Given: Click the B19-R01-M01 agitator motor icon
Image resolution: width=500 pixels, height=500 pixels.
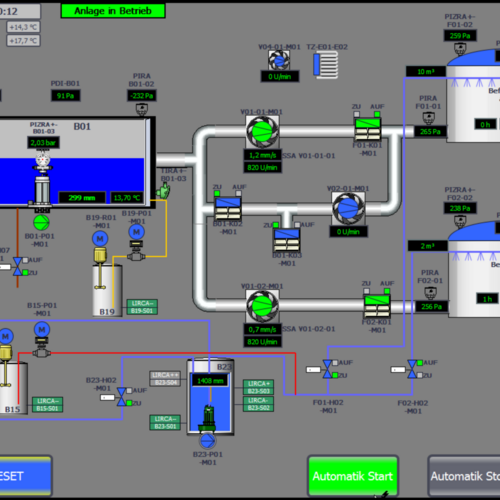Looking at the screenshot, I should 100,239.
